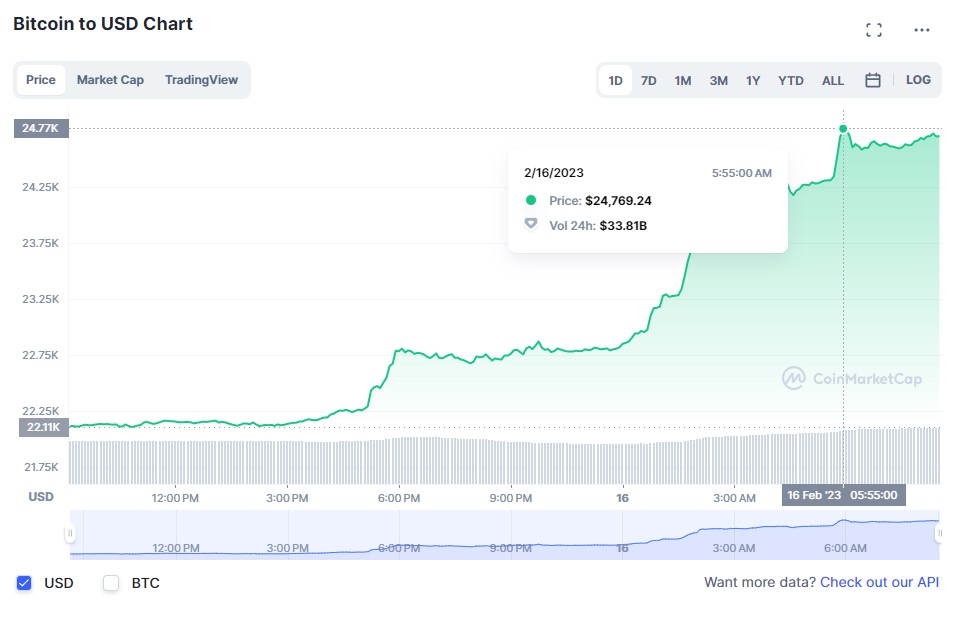Click the 16 Feb '23 05:55:00 time marker

843,495
